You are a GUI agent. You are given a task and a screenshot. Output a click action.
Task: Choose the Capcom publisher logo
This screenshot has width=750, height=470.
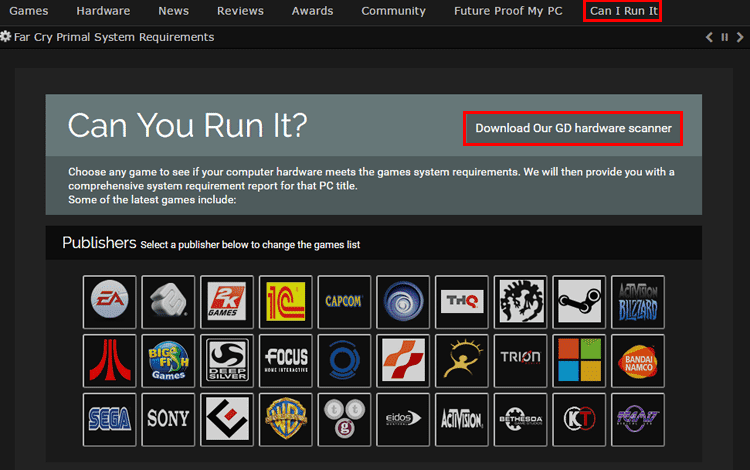tap(344, 302)
